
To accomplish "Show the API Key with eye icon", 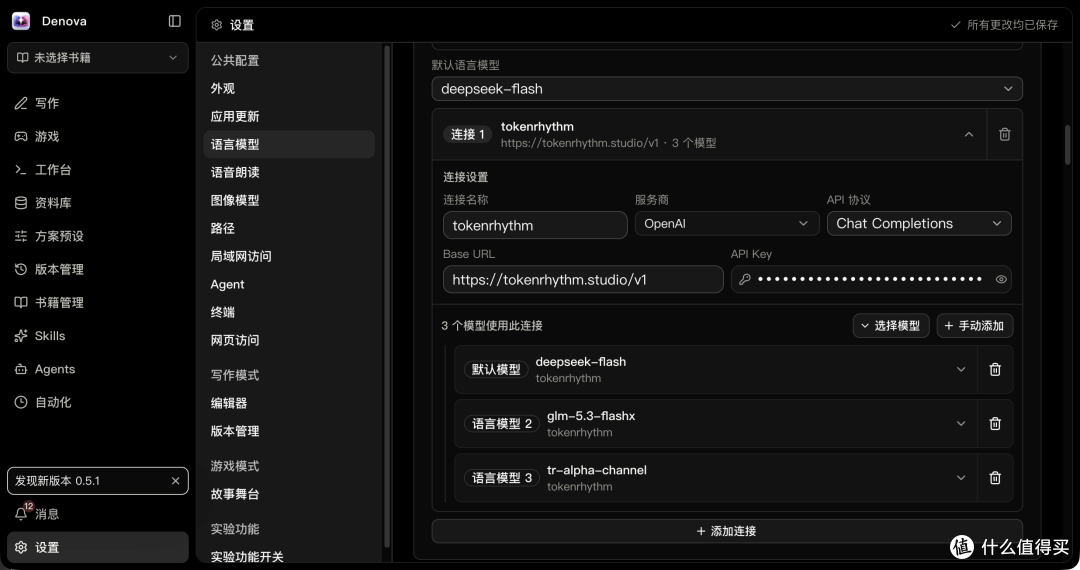I will click(1001, 279).
